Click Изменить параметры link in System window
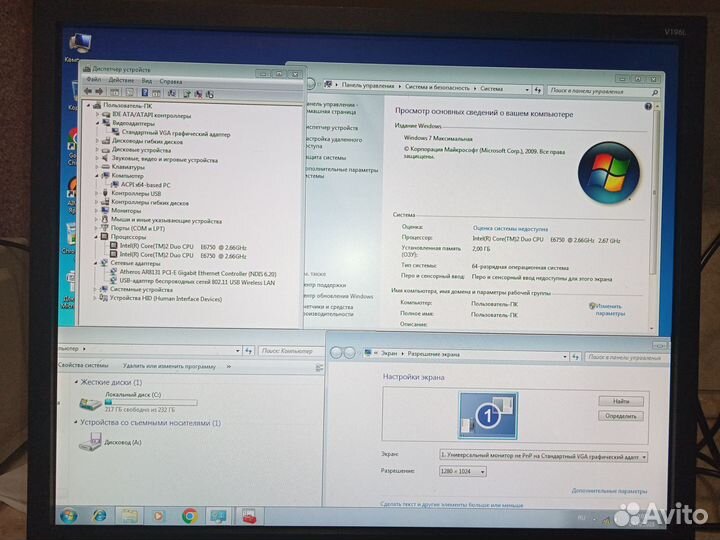This screenshot has width=720, height=540. click(x=610, y=309)
